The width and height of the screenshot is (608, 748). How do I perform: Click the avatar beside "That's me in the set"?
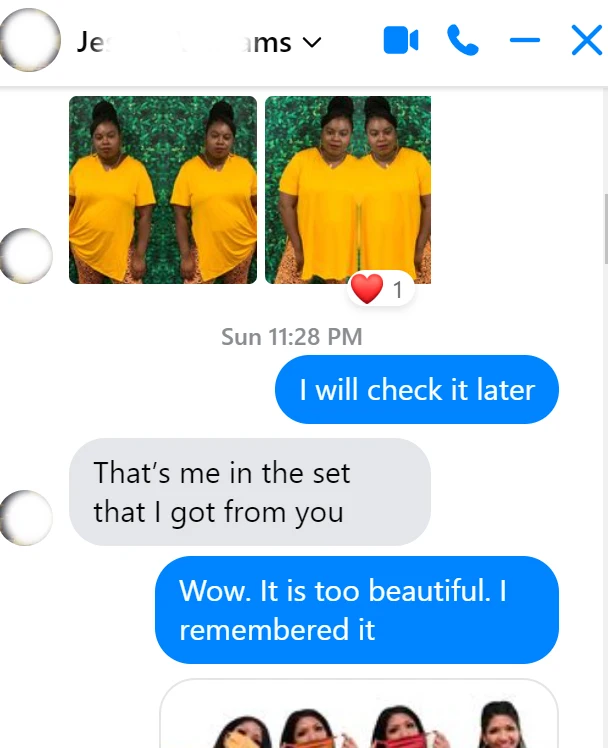pos(26,518)
